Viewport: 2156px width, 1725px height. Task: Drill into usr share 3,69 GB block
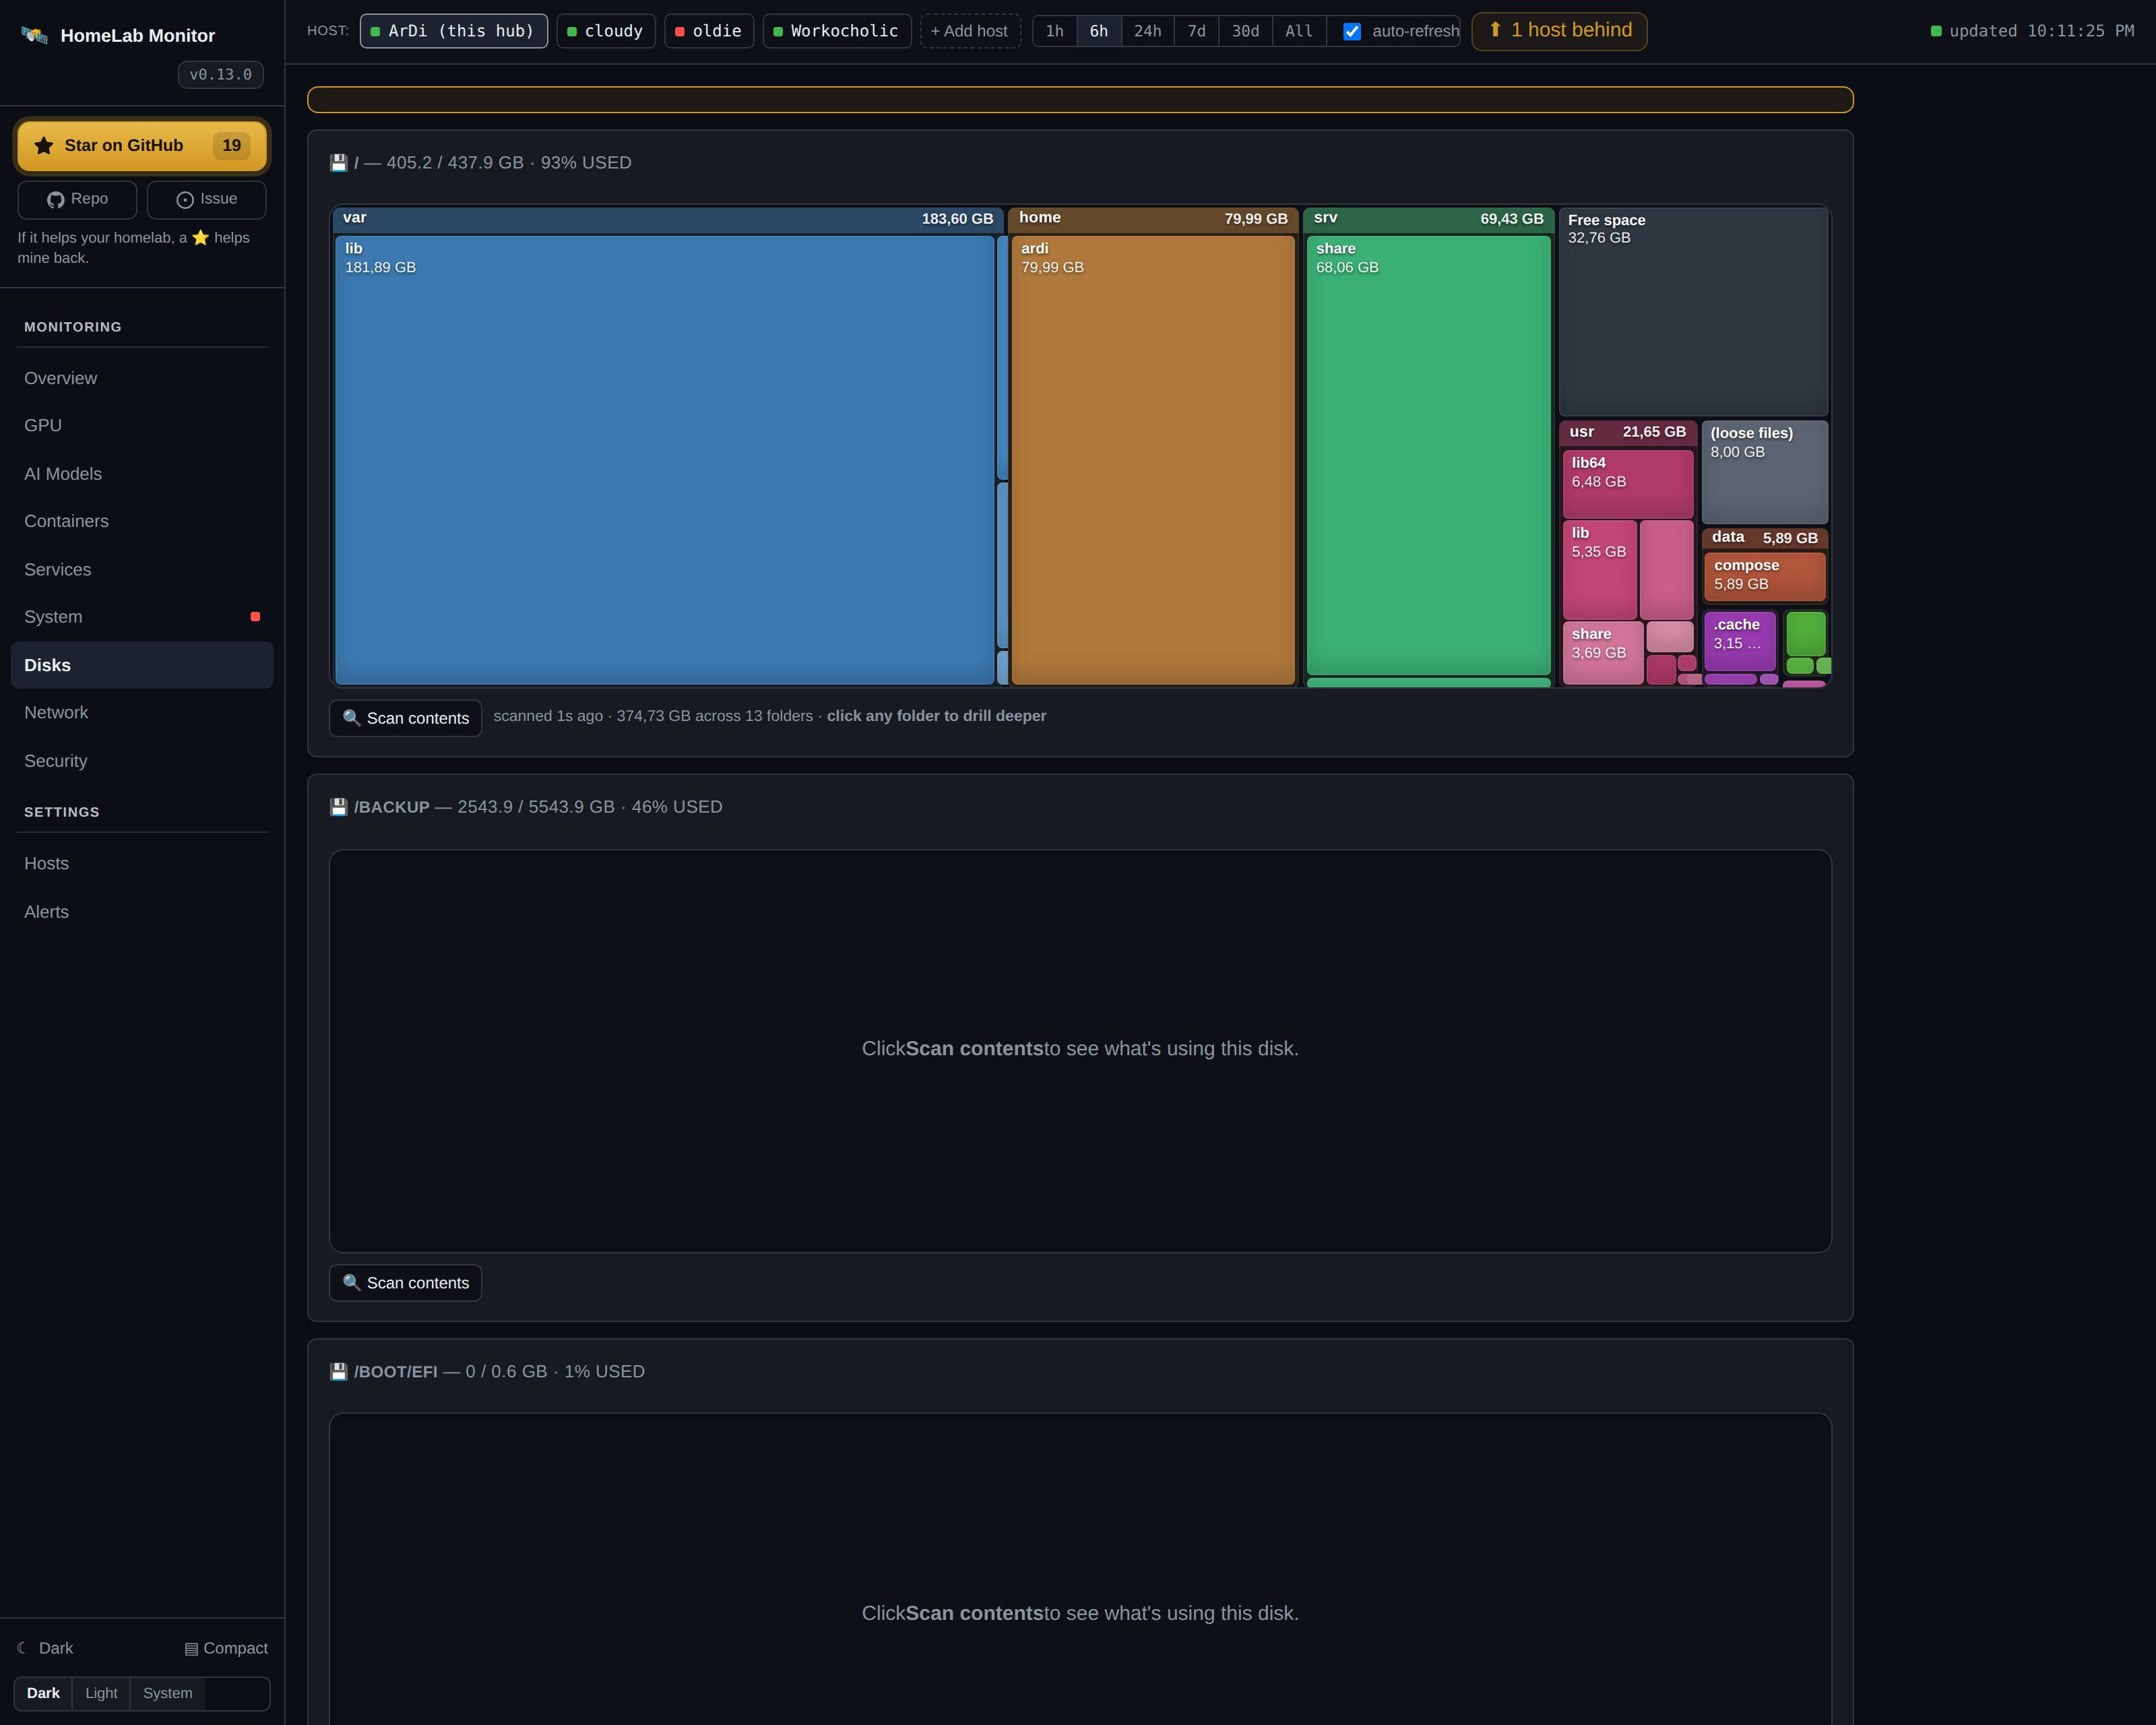click(x=1603, y=653)
